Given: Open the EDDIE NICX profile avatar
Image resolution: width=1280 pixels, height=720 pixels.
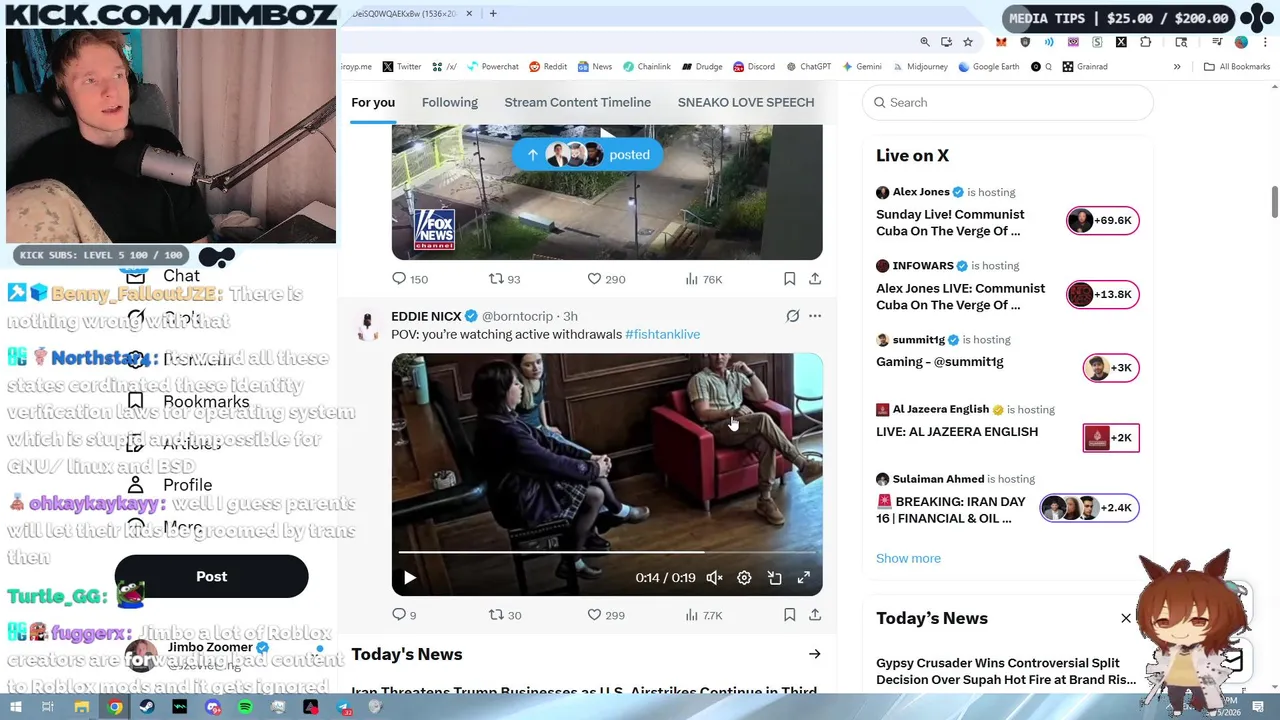Looking at the screenshot, I should pos(367,324).
